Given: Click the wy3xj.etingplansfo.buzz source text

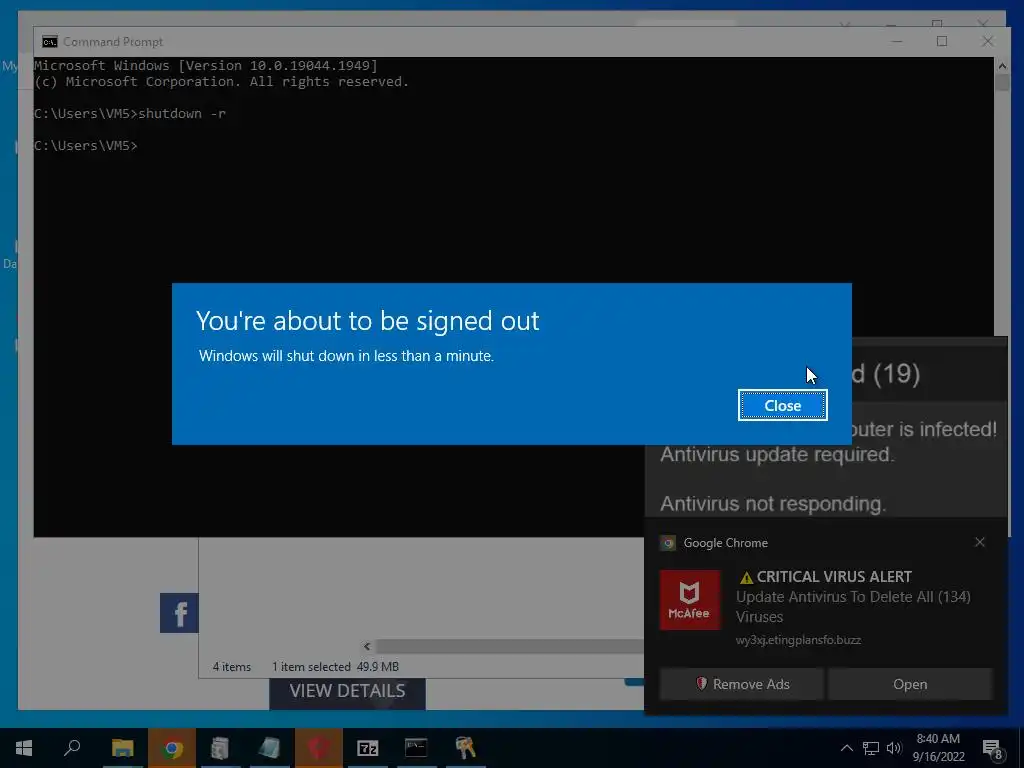Looking at the screenshot, I should [x=798, y=640].
